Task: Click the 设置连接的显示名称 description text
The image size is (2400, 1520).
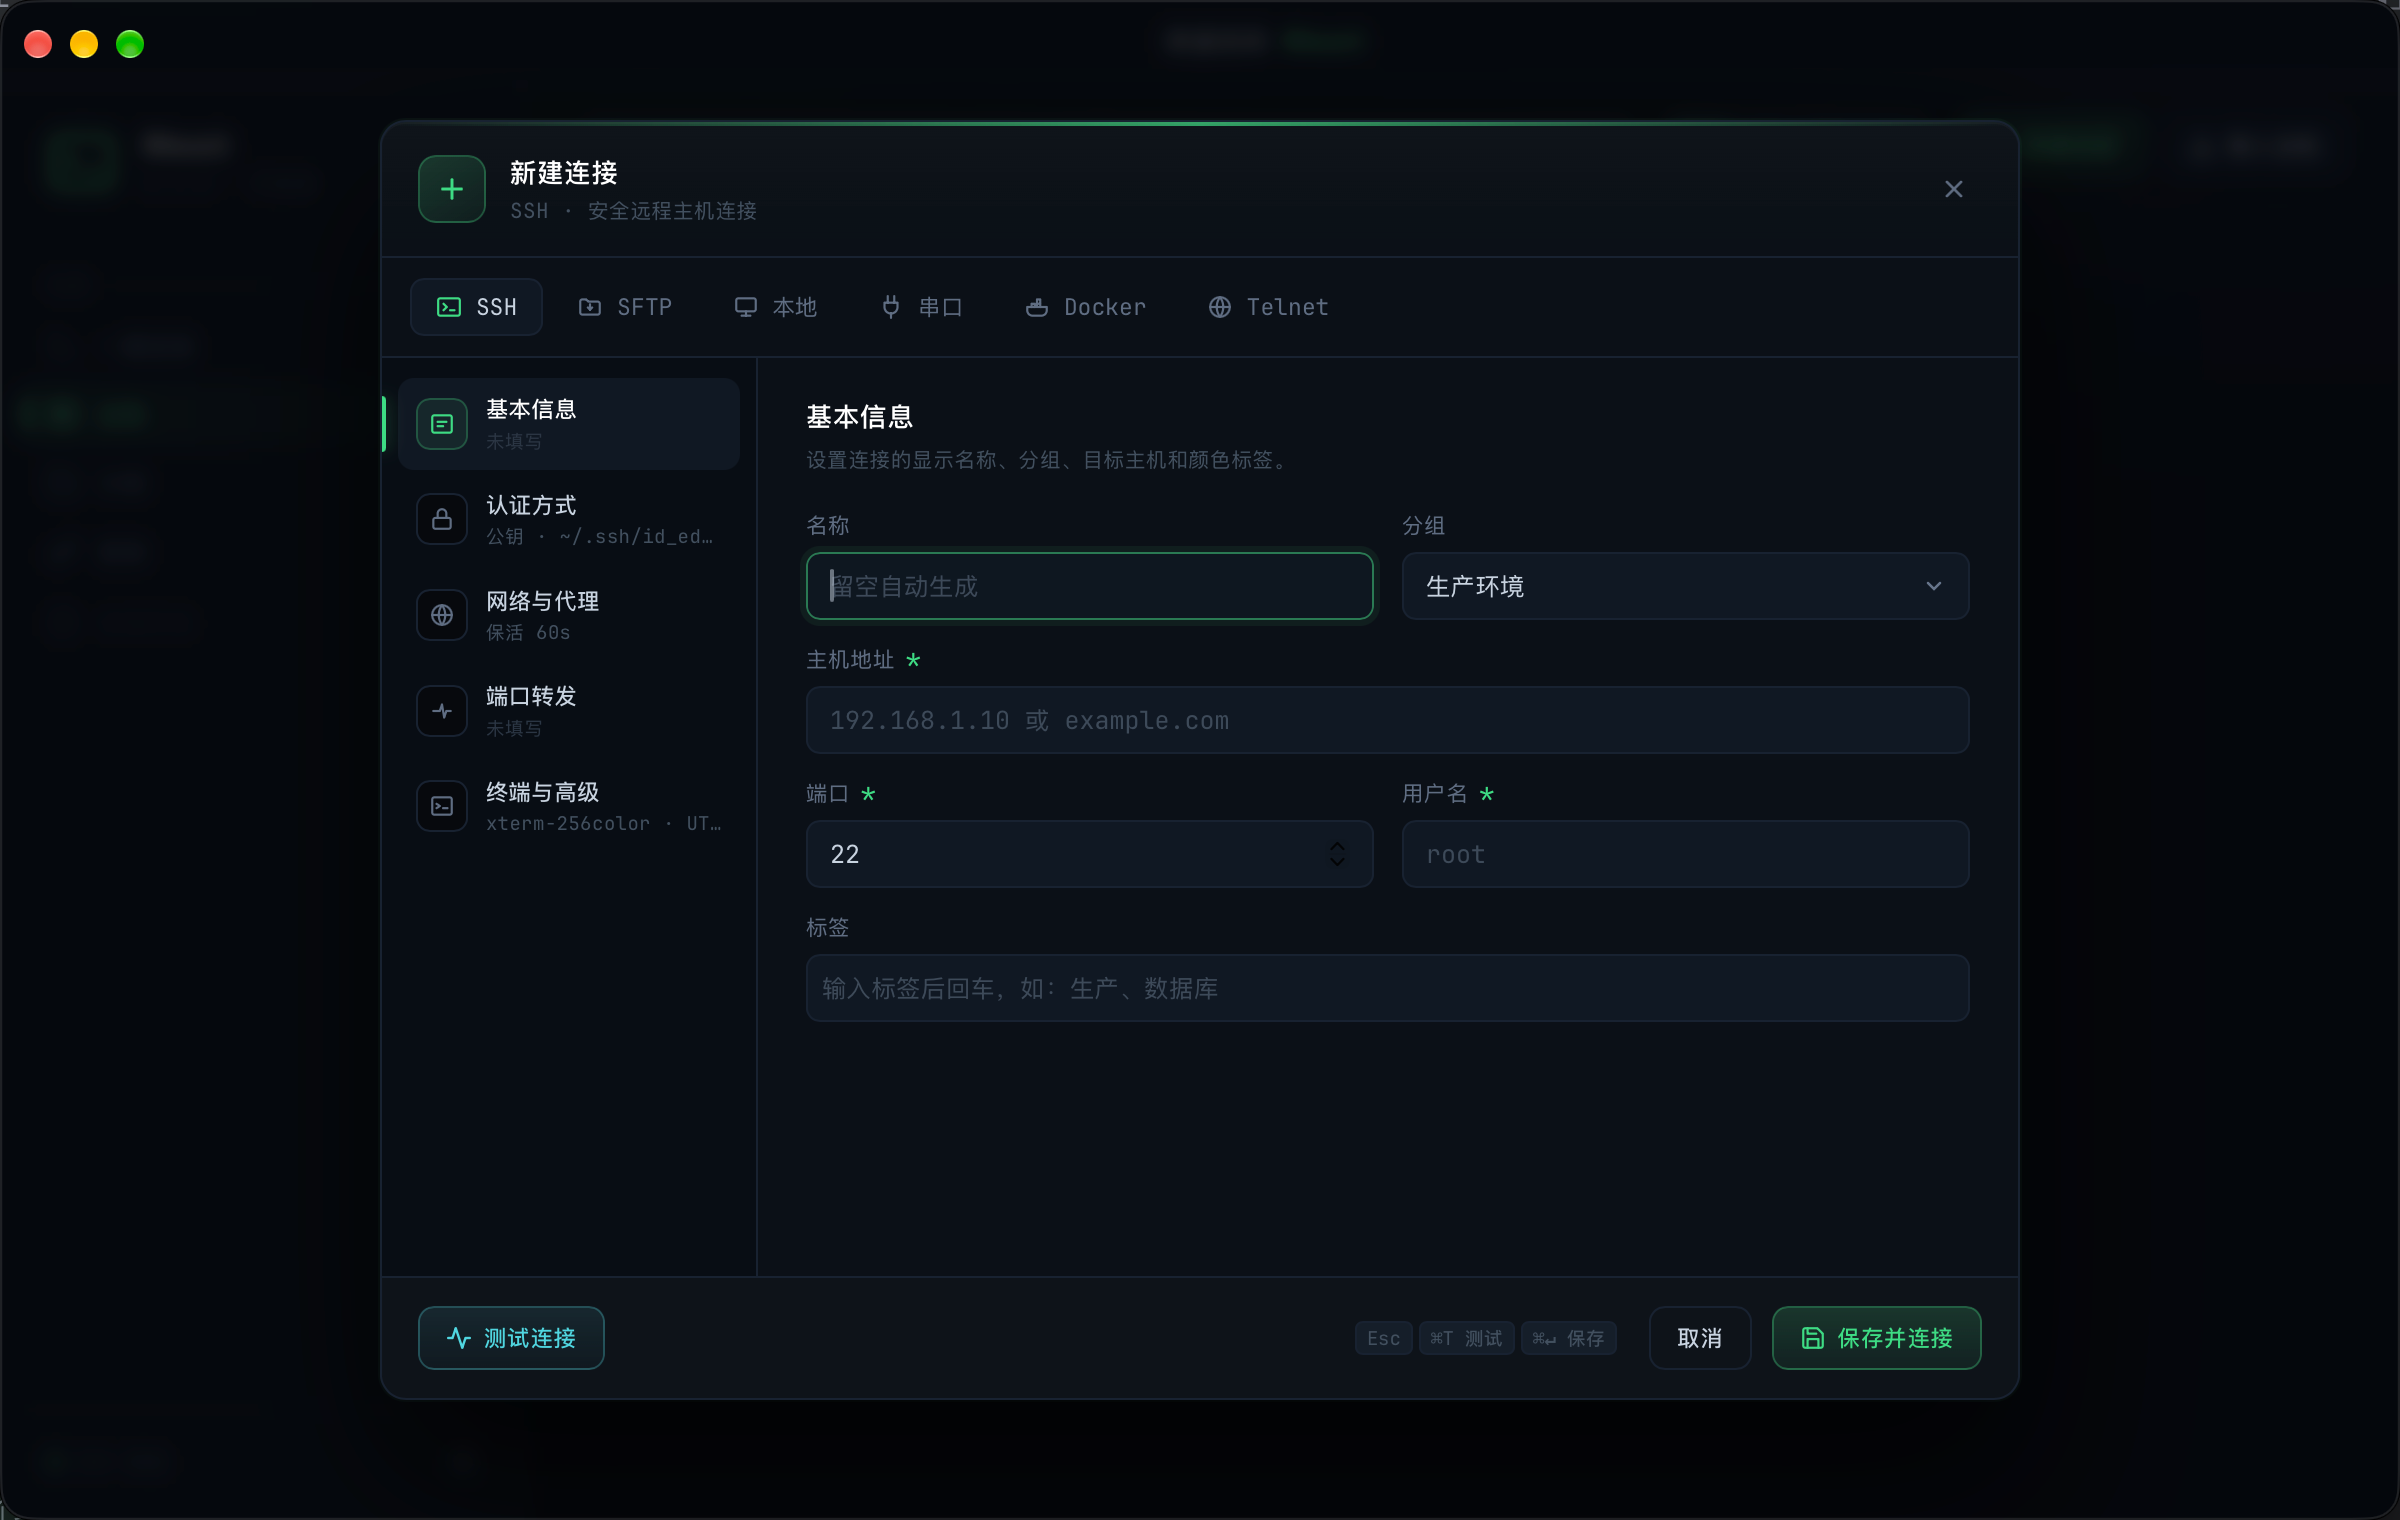Action: pos(1050,460)
